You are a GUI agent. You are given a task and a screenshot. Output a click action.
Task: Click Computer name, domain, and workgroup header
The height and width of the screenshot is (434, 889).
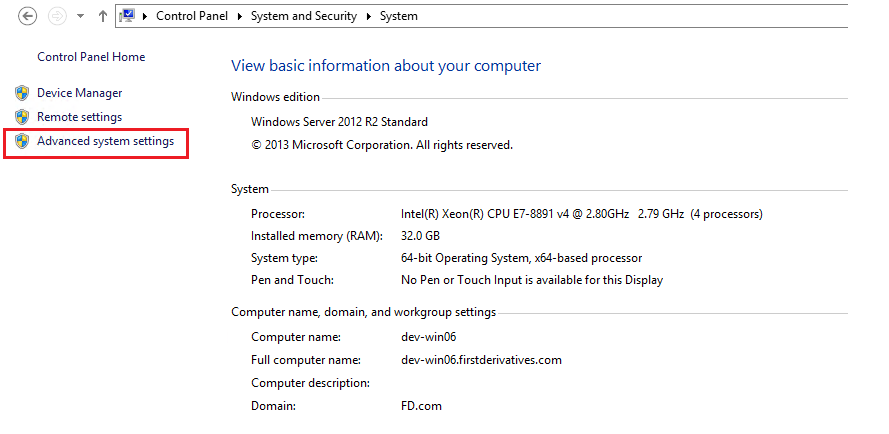[363, 312]
